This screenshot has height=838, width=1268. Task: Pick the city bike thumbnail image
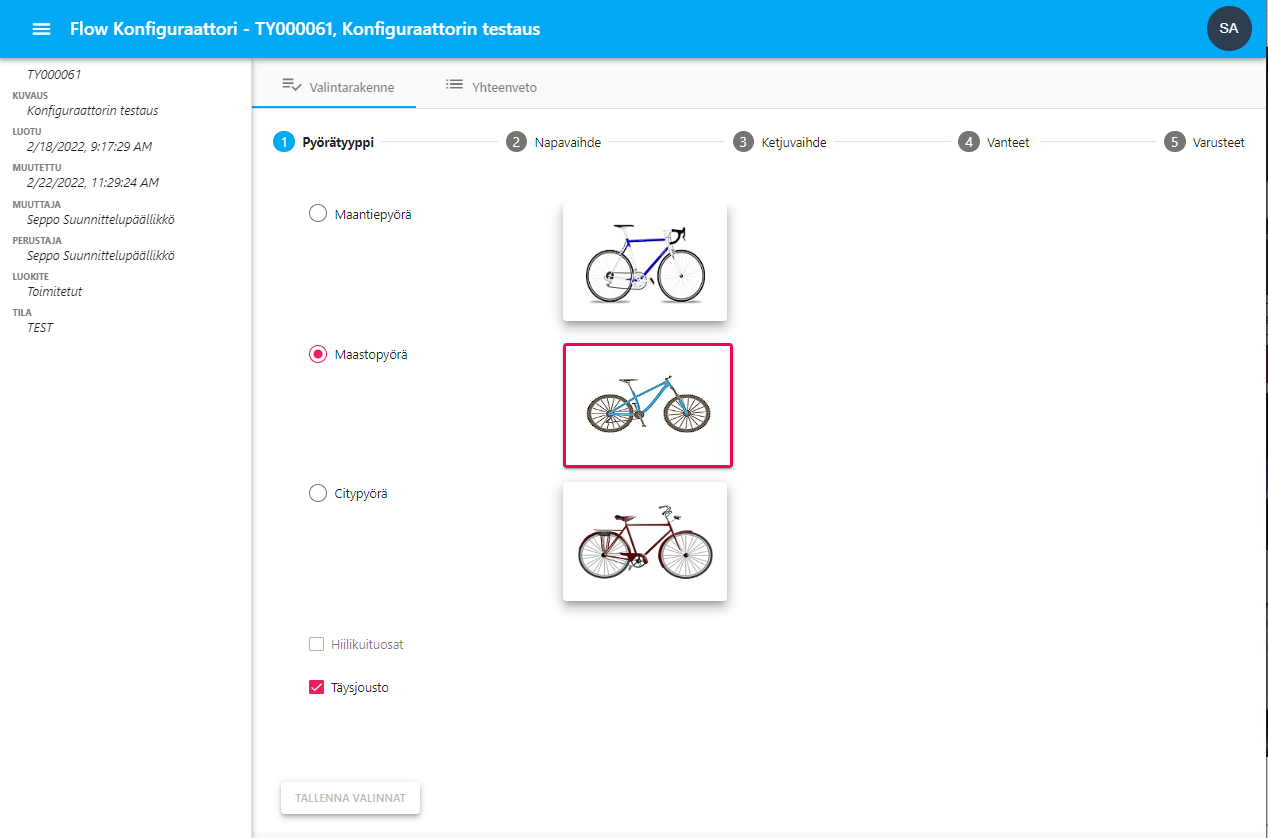tap(645, 541)
